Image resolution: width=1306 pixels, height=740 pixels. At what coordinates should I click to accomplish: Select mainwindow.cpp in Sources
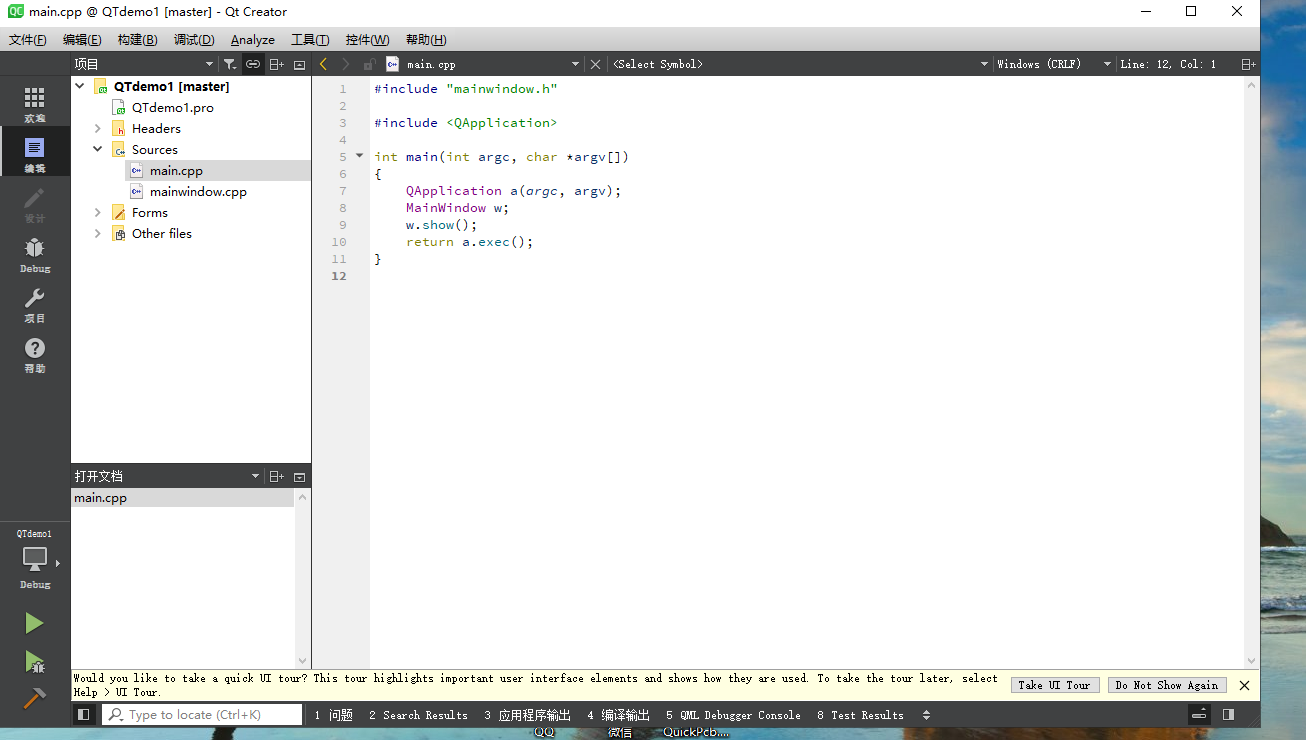(198, 192)
